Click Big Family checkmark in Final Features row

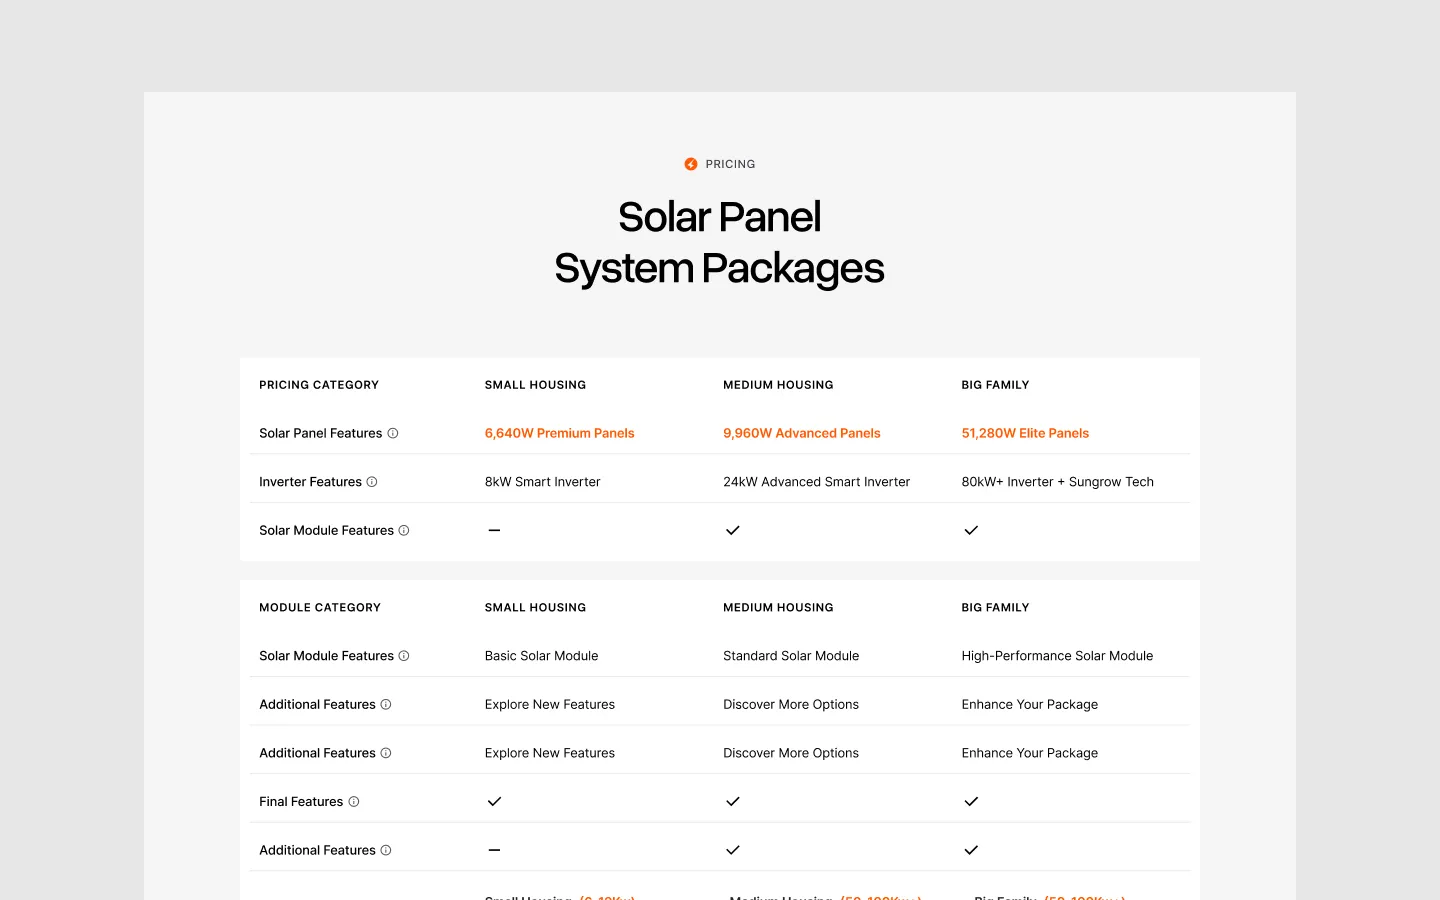pyautogui.click(x=971, y=801)
